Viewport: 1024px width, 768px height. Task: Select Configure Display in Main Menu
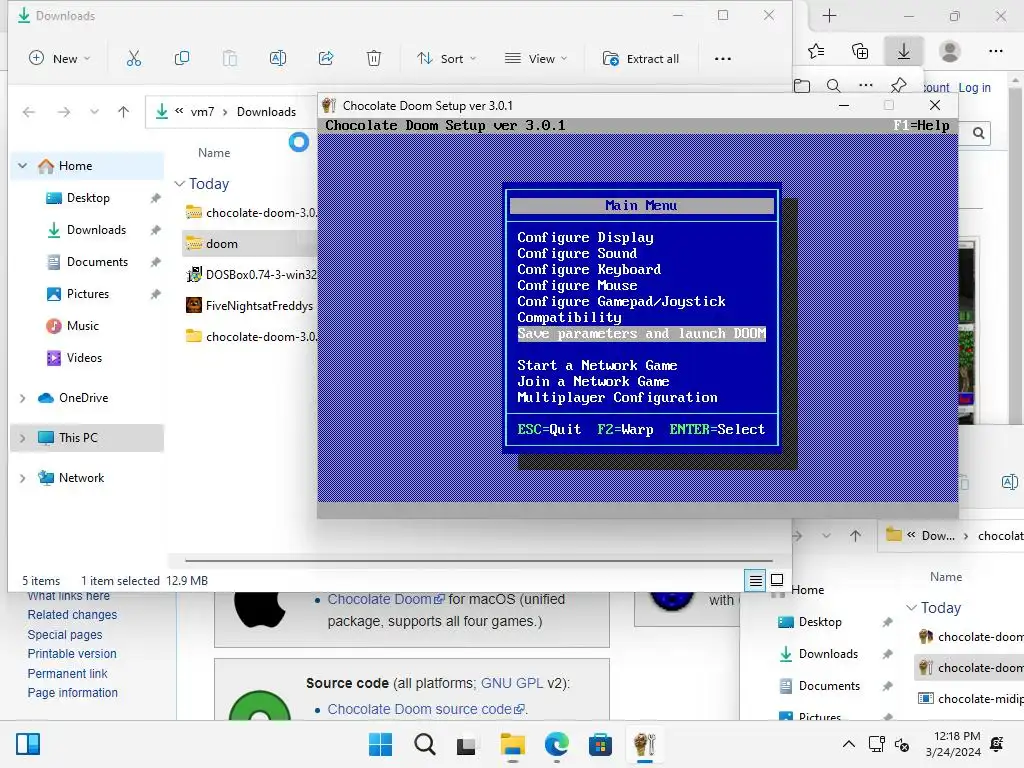coord(585,238)
